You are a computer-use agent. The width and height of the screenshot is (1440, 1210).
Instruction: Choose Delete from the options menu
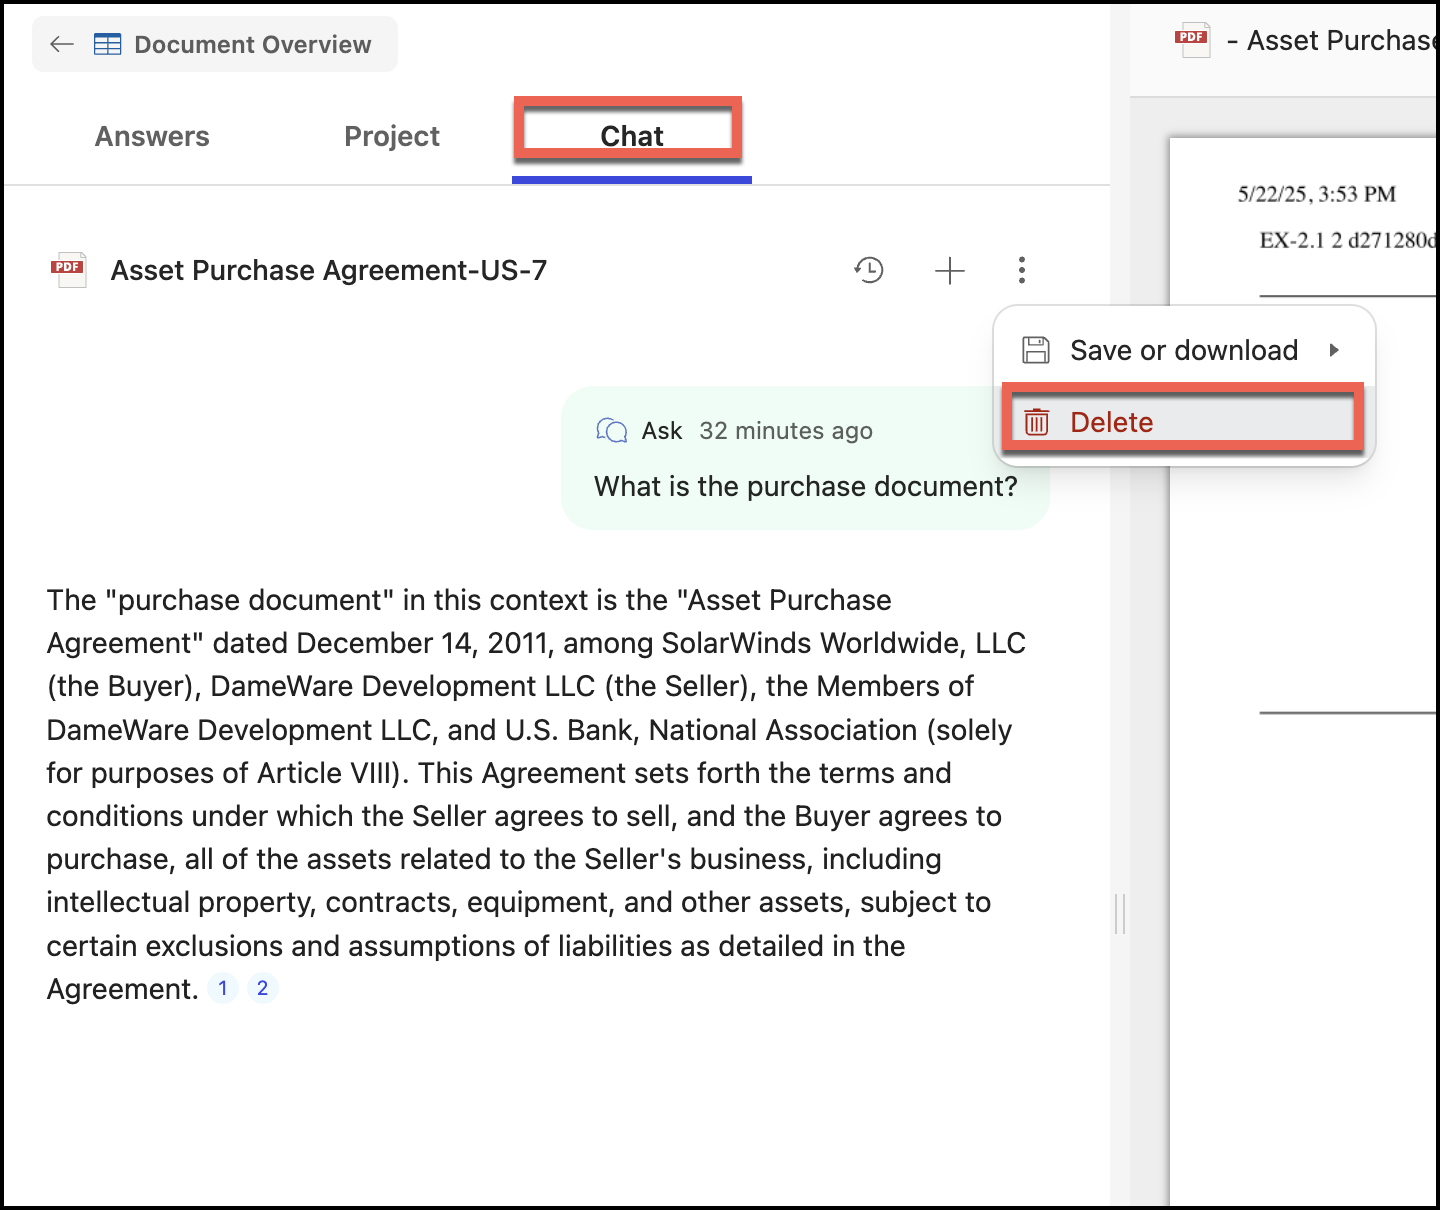pyautogui.click(x=1185, y=422)
